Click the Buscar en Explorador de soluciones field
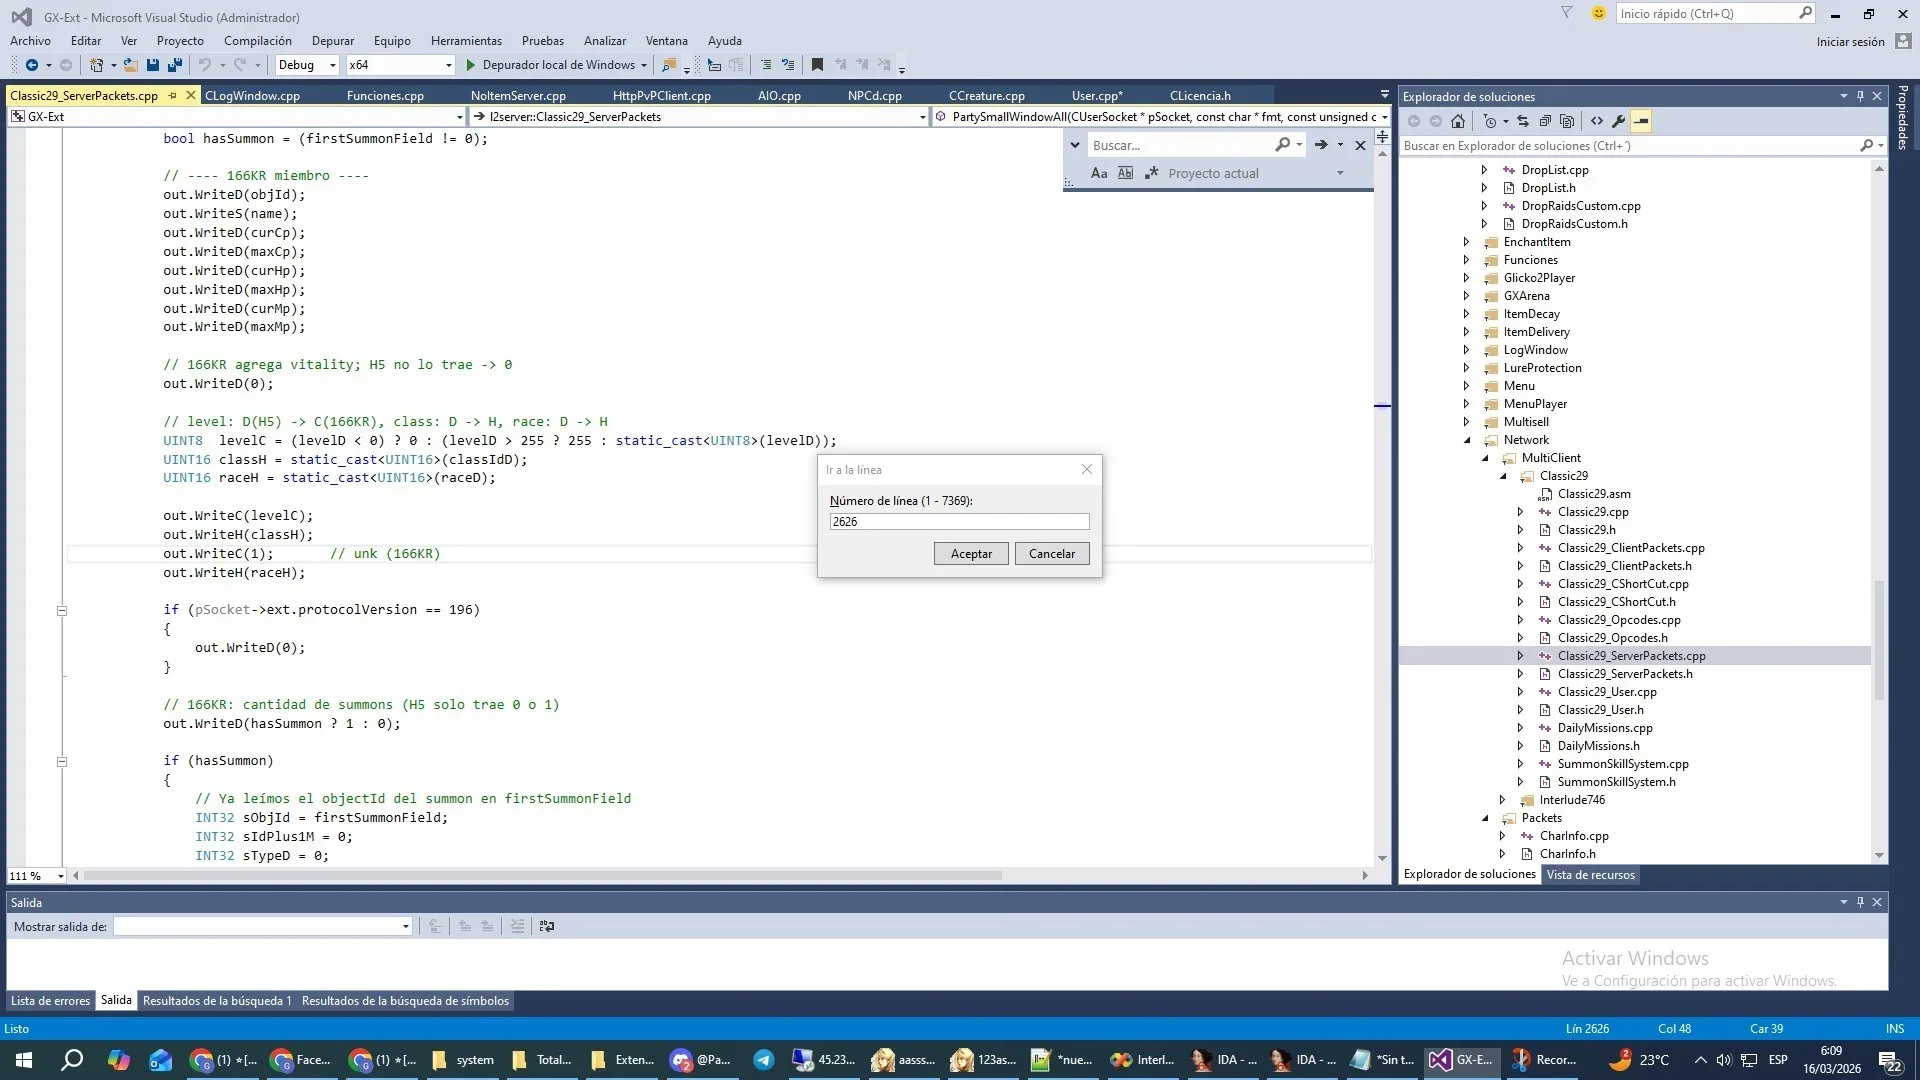The width and height of the screenshot is (1920, 1080). (1629, 146)
